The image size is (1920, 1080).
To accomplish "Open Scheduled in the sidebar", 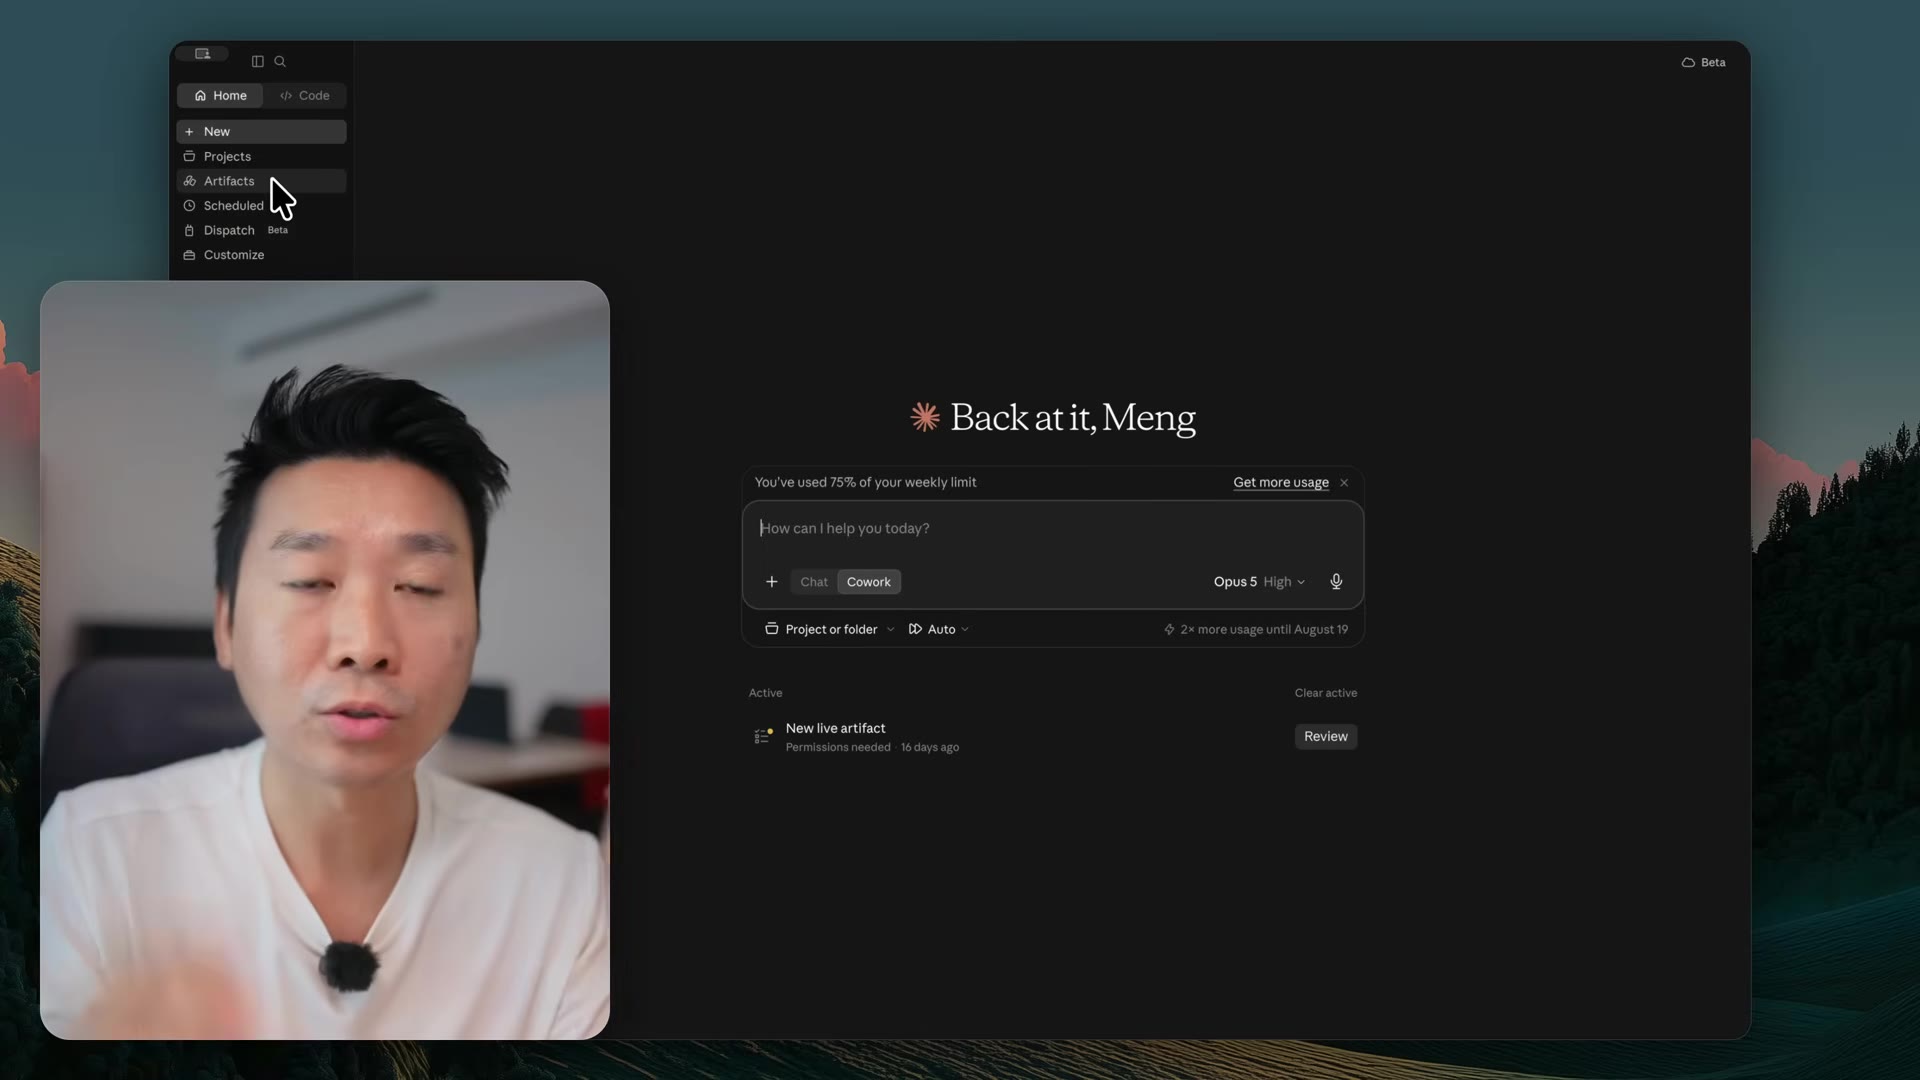I will (261, 206).
